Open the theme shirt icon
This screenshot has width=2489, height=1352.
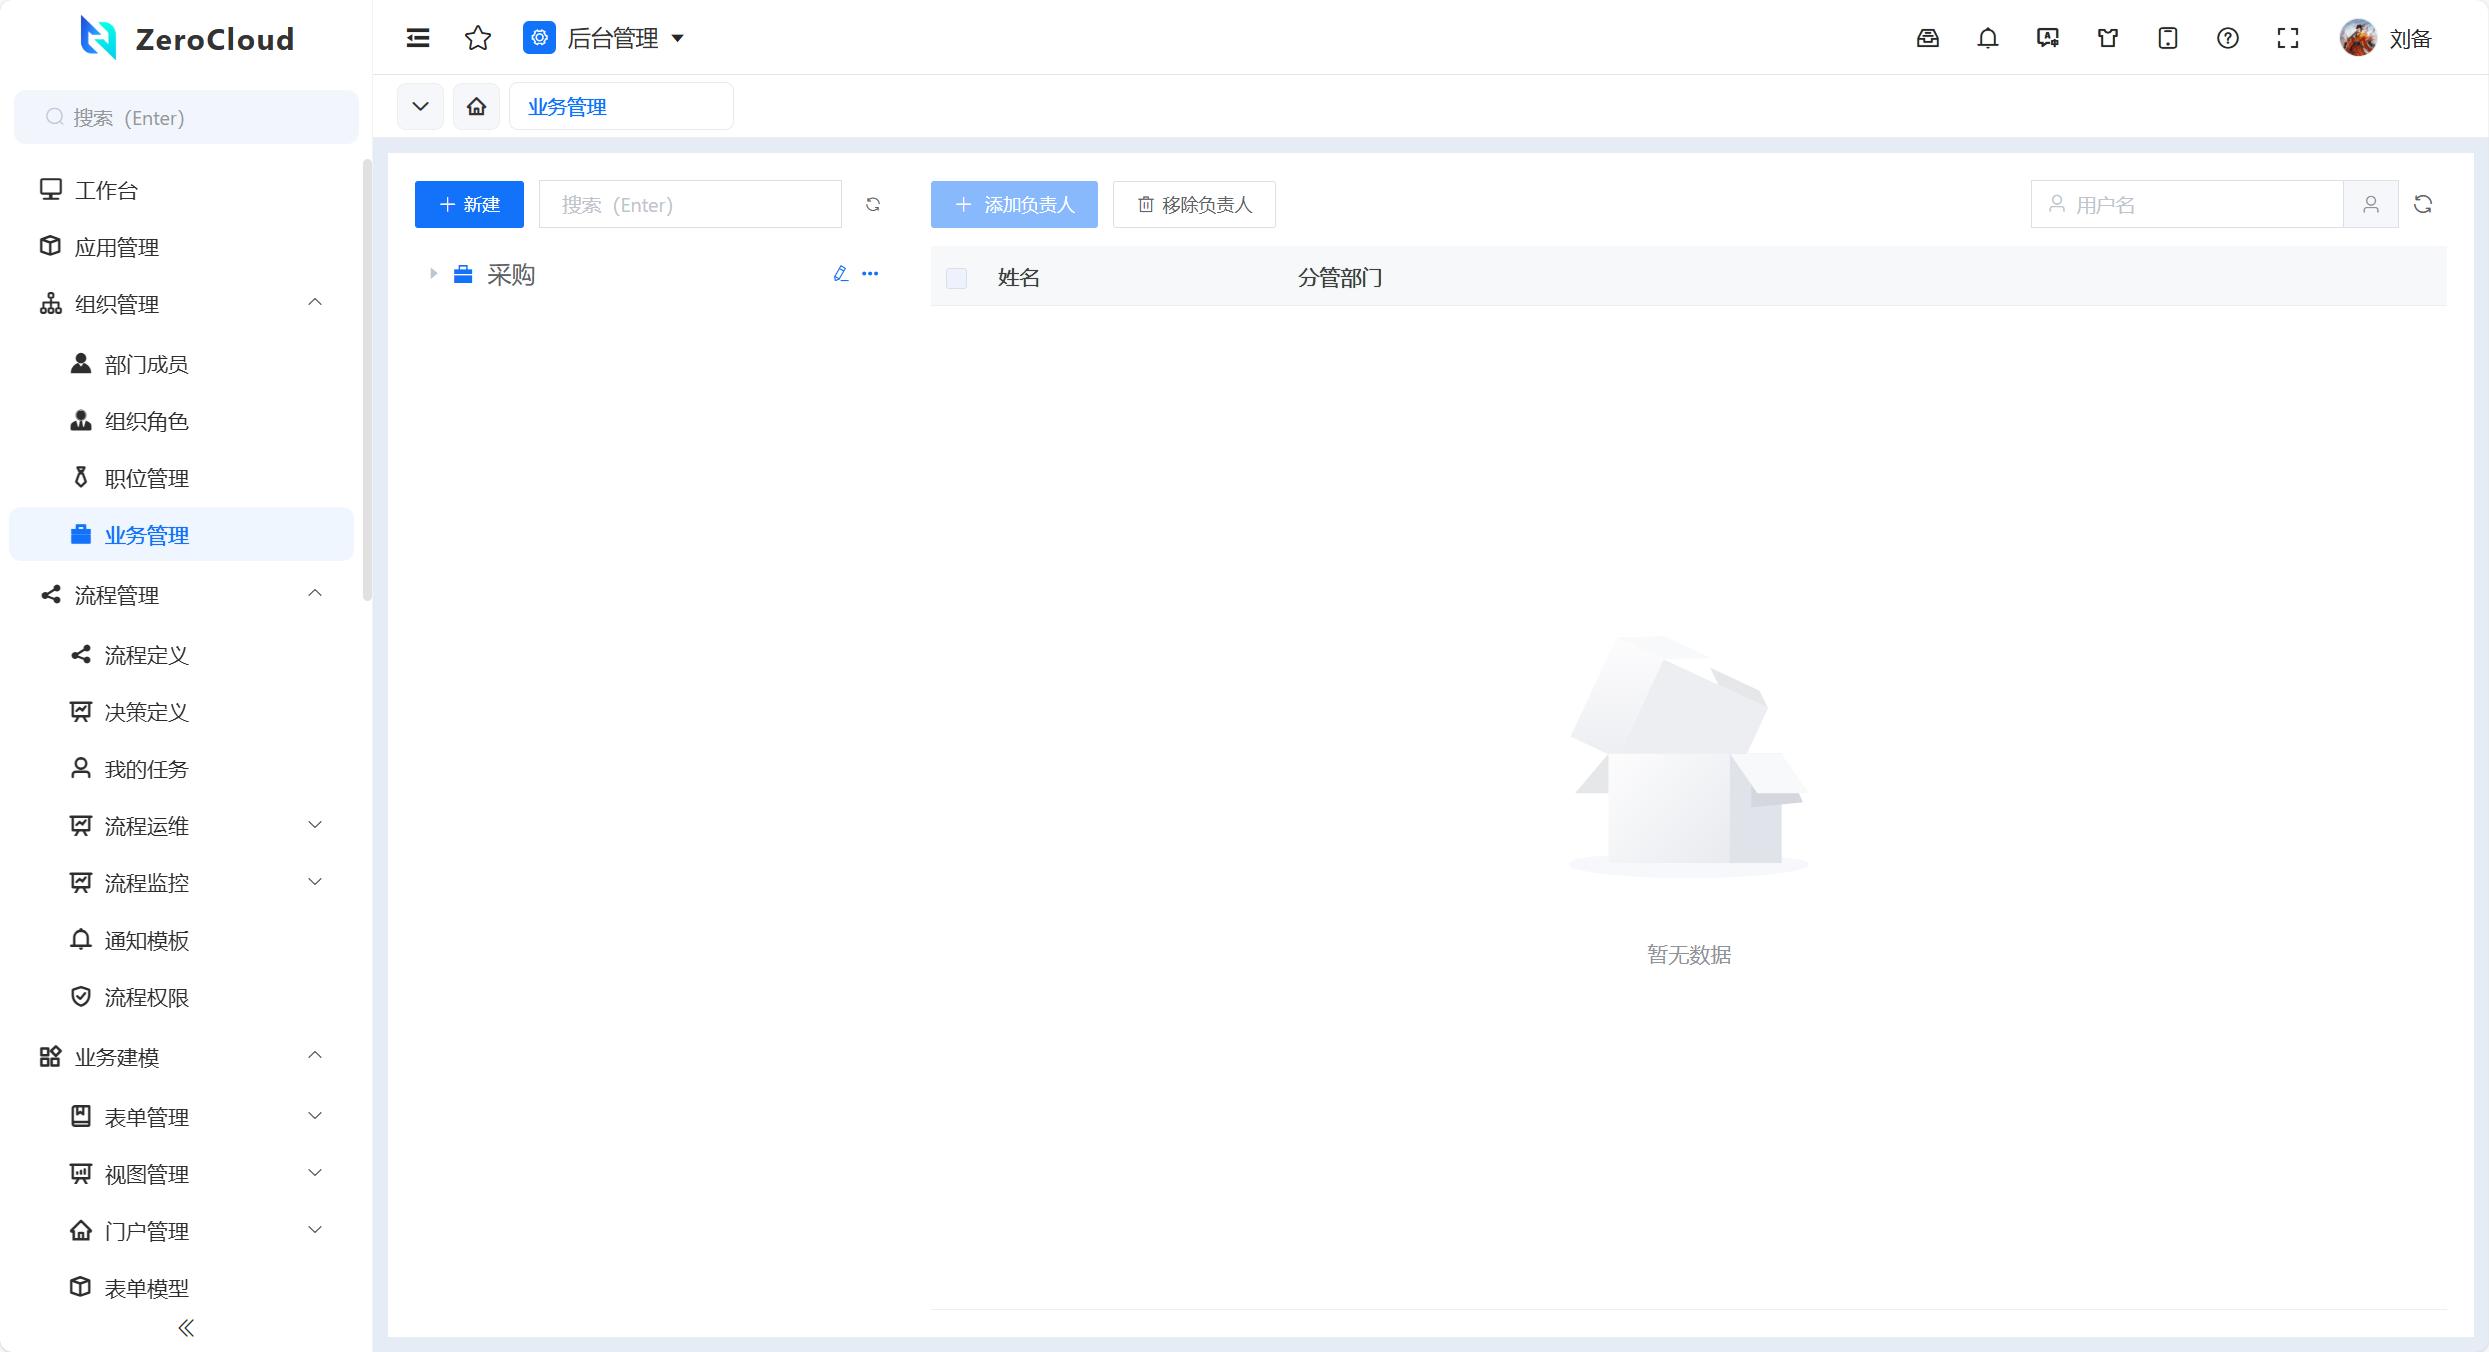[2107, 38]
